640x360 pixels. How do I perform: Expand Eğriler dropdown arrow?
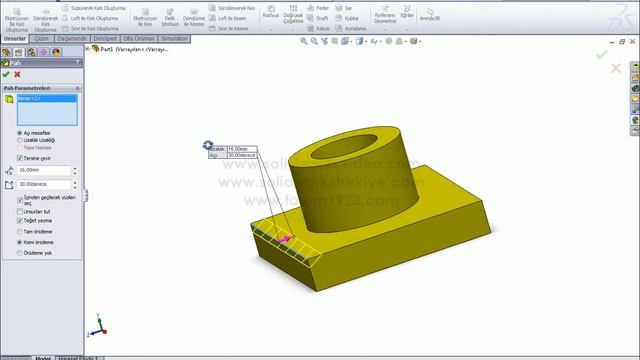click(x=407, y=30)
